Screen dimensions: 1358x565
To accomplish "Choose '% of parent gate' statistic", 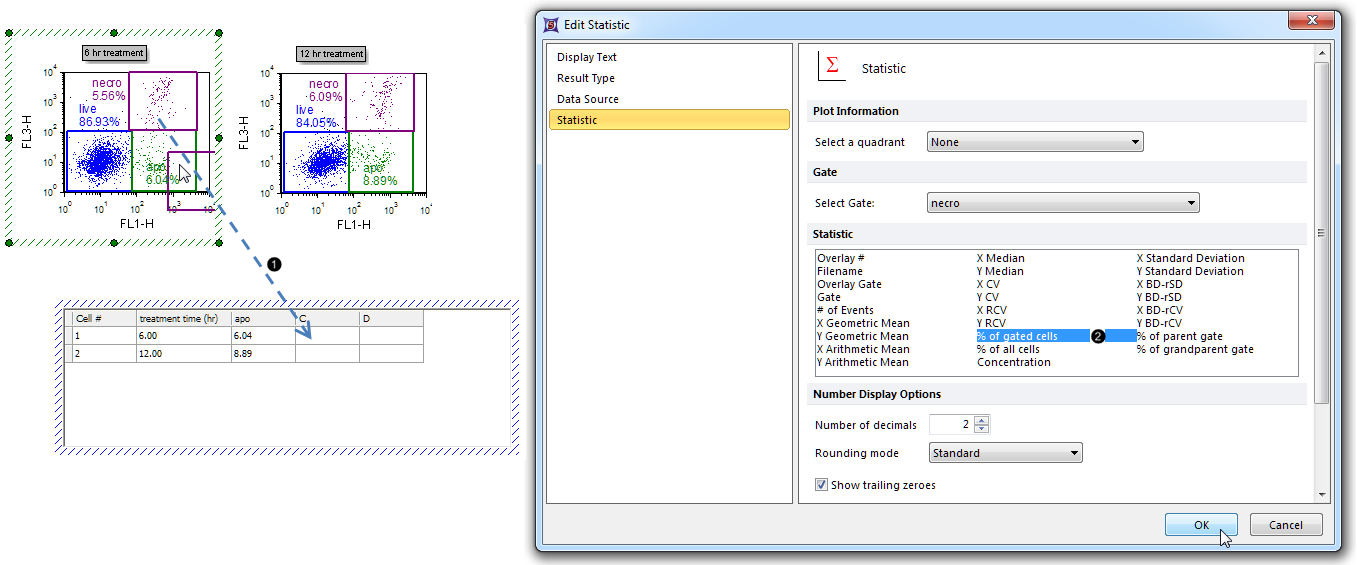I will 1179,336.
